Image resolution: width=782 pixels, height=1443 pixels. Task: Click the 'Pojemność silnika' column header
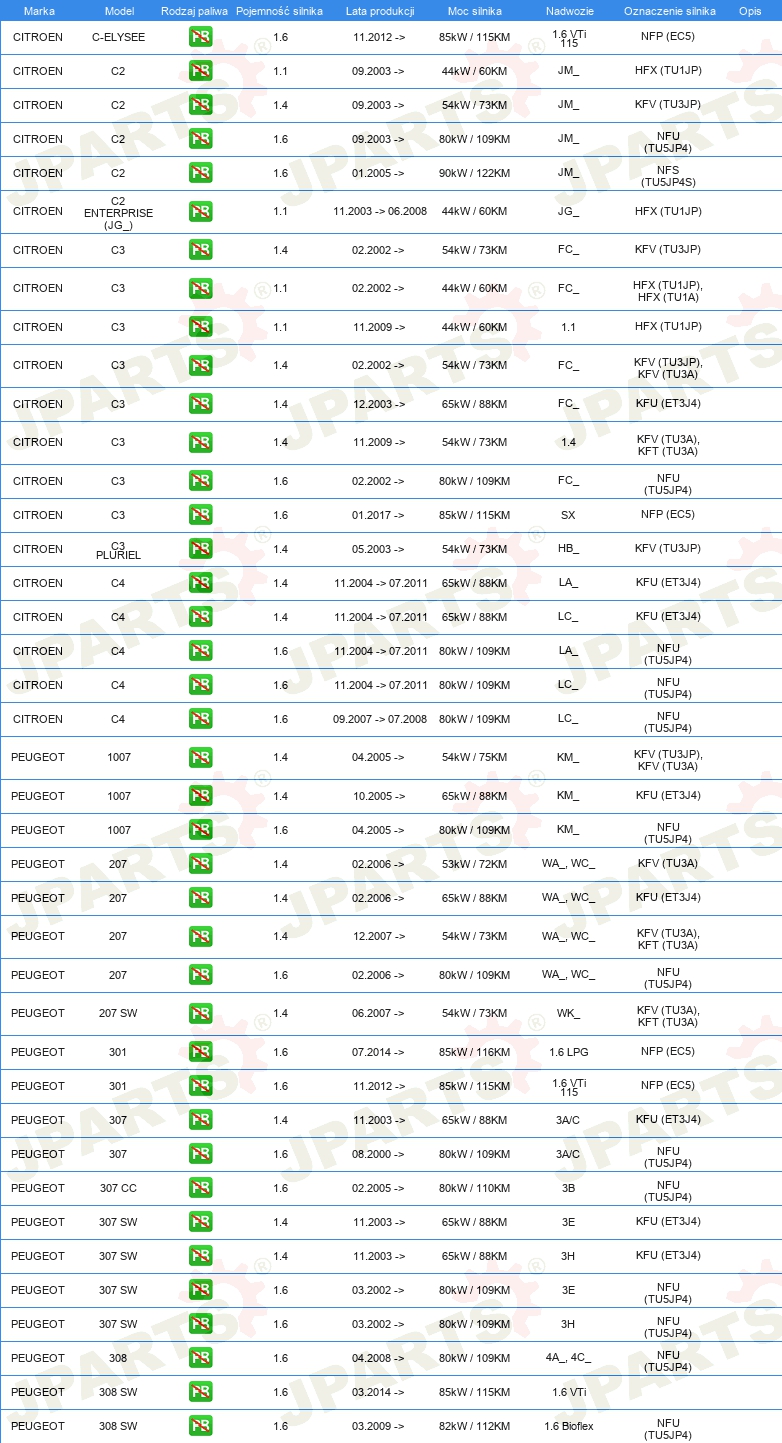(279, 11)
